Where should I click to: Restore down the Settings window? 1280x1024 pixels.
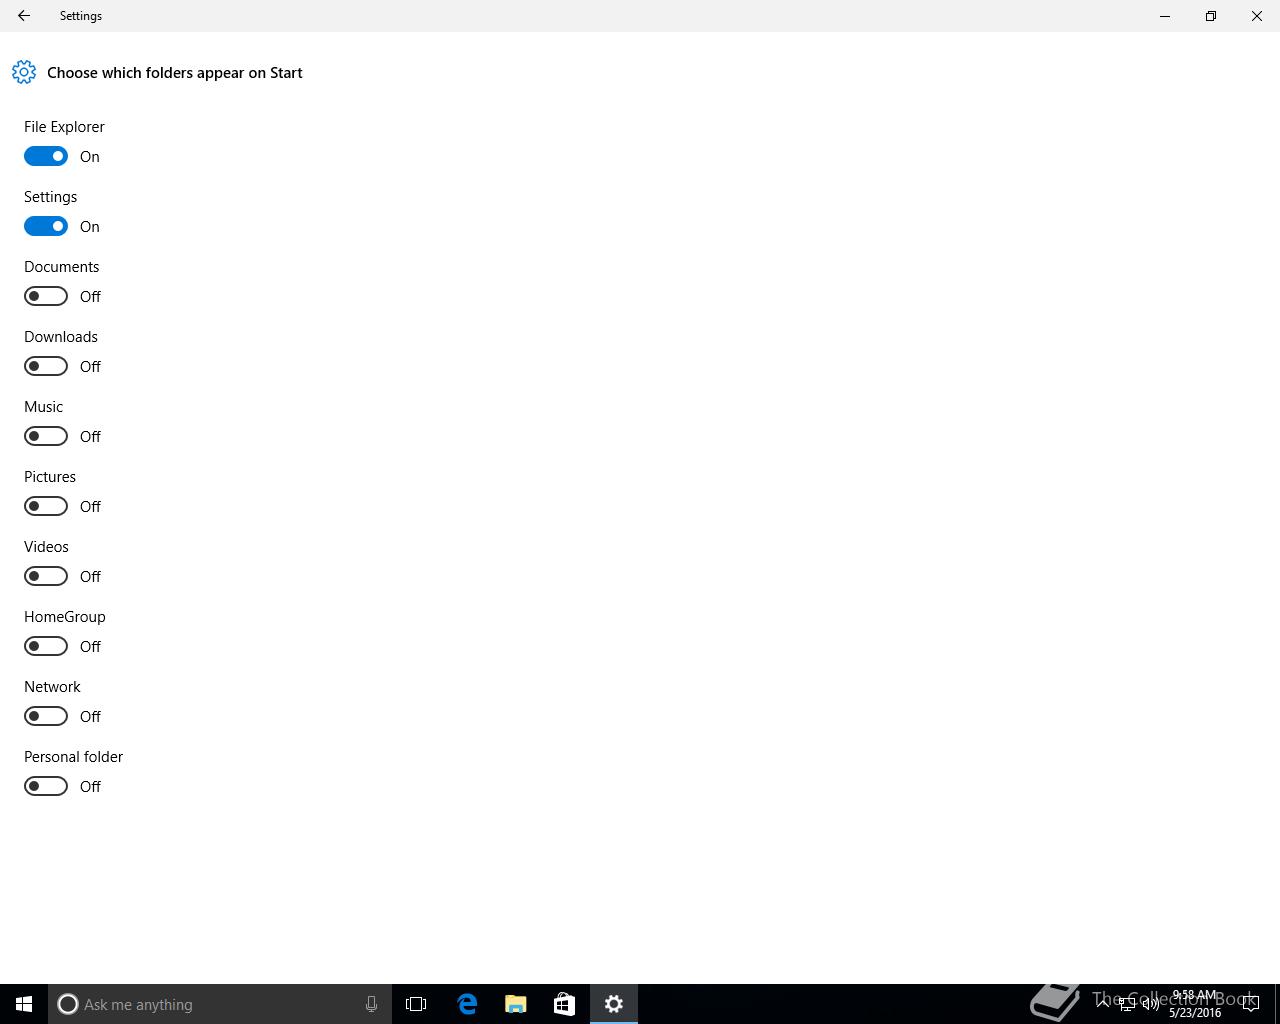[1211, 16]
